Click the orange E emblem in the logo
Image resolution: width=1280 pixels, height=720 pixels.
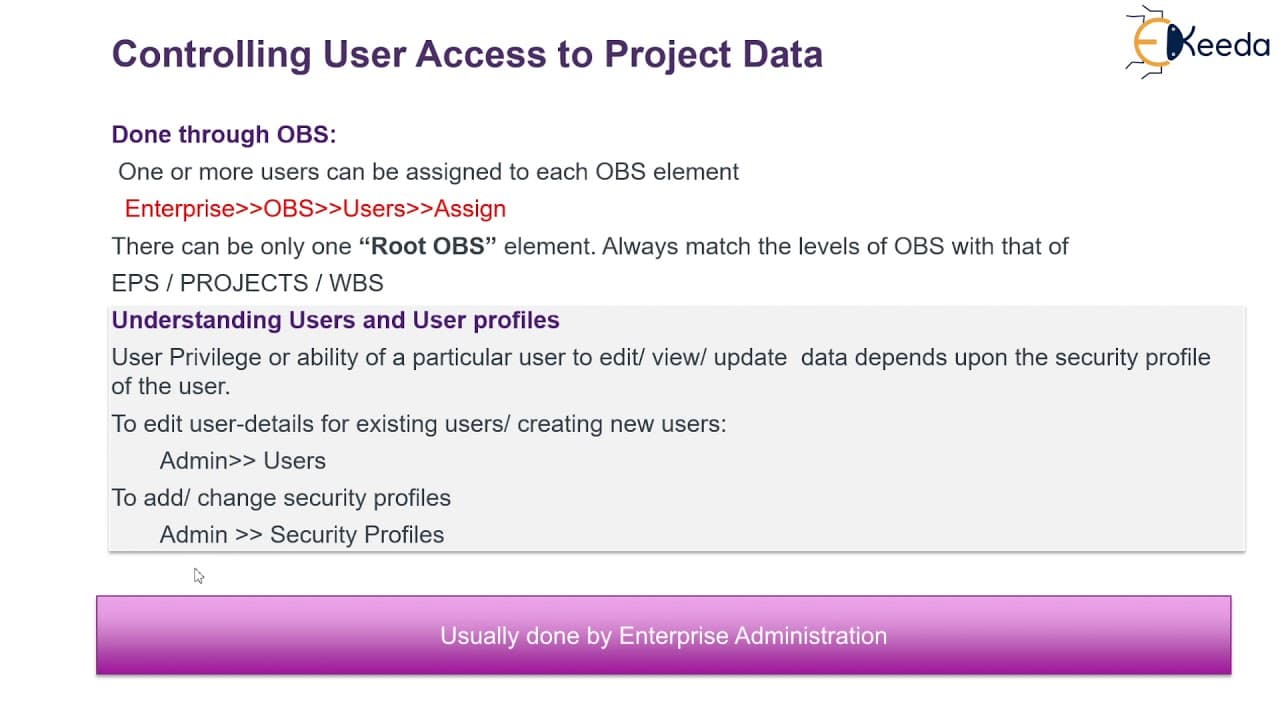[x=1150, y=43]
